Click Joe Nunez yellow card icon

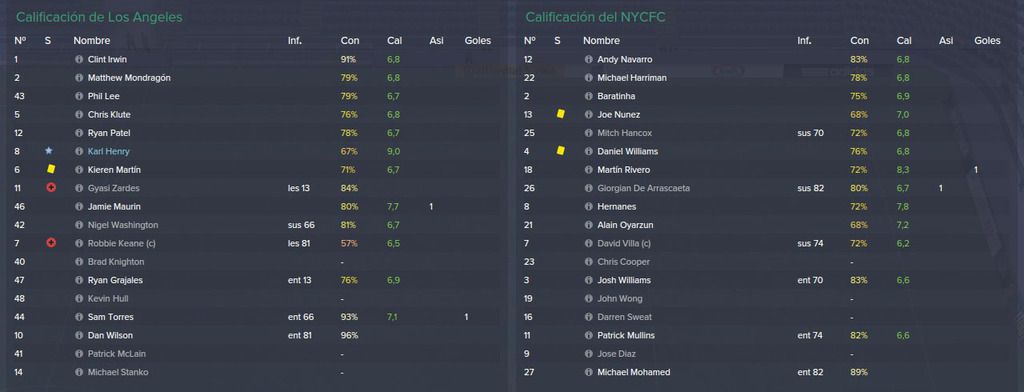[x=560, y=114]
